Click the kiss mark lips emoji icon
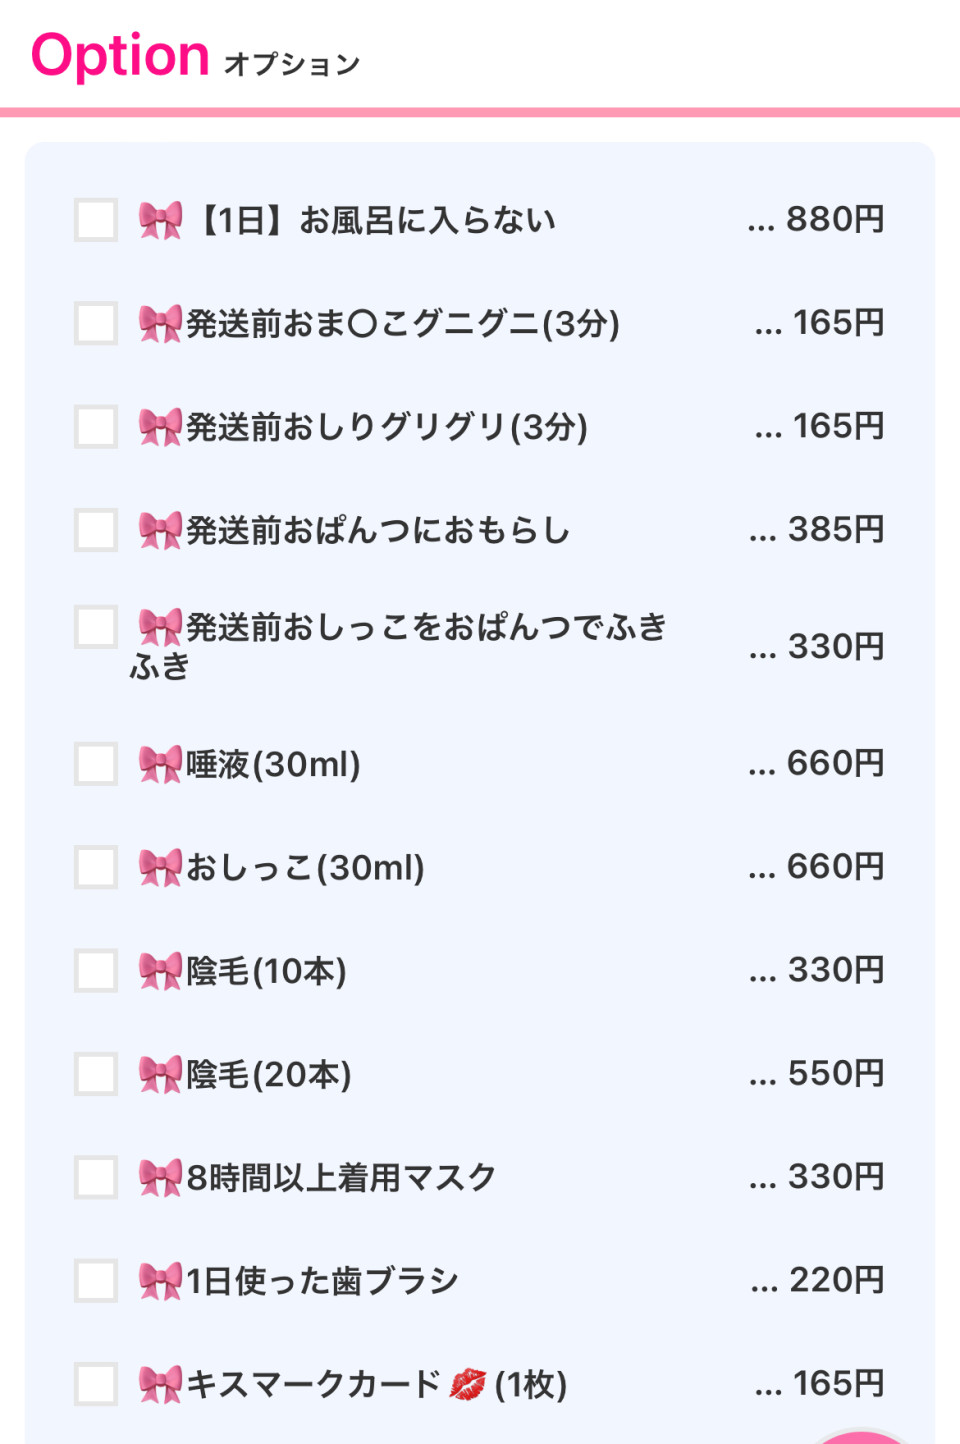This screenshot has width=960, height=1444. tap(467, 1384)
